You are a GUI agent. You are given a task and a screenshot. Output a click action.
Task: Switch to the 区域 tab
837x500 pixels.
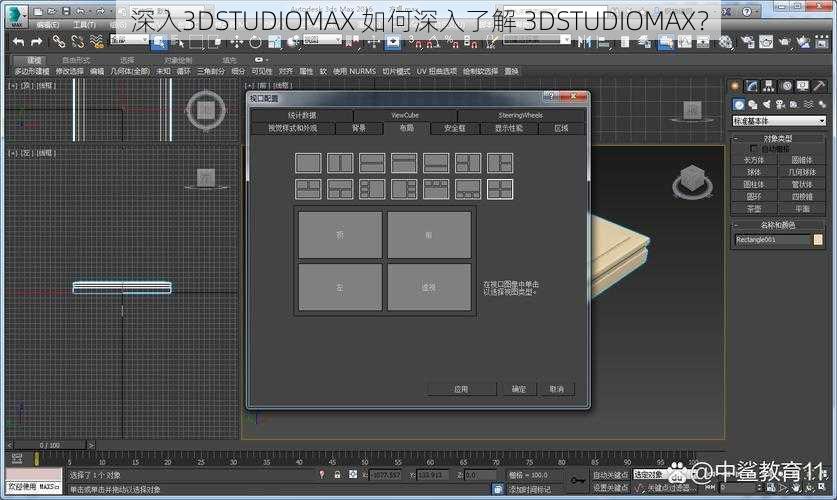tap(561, 128)
